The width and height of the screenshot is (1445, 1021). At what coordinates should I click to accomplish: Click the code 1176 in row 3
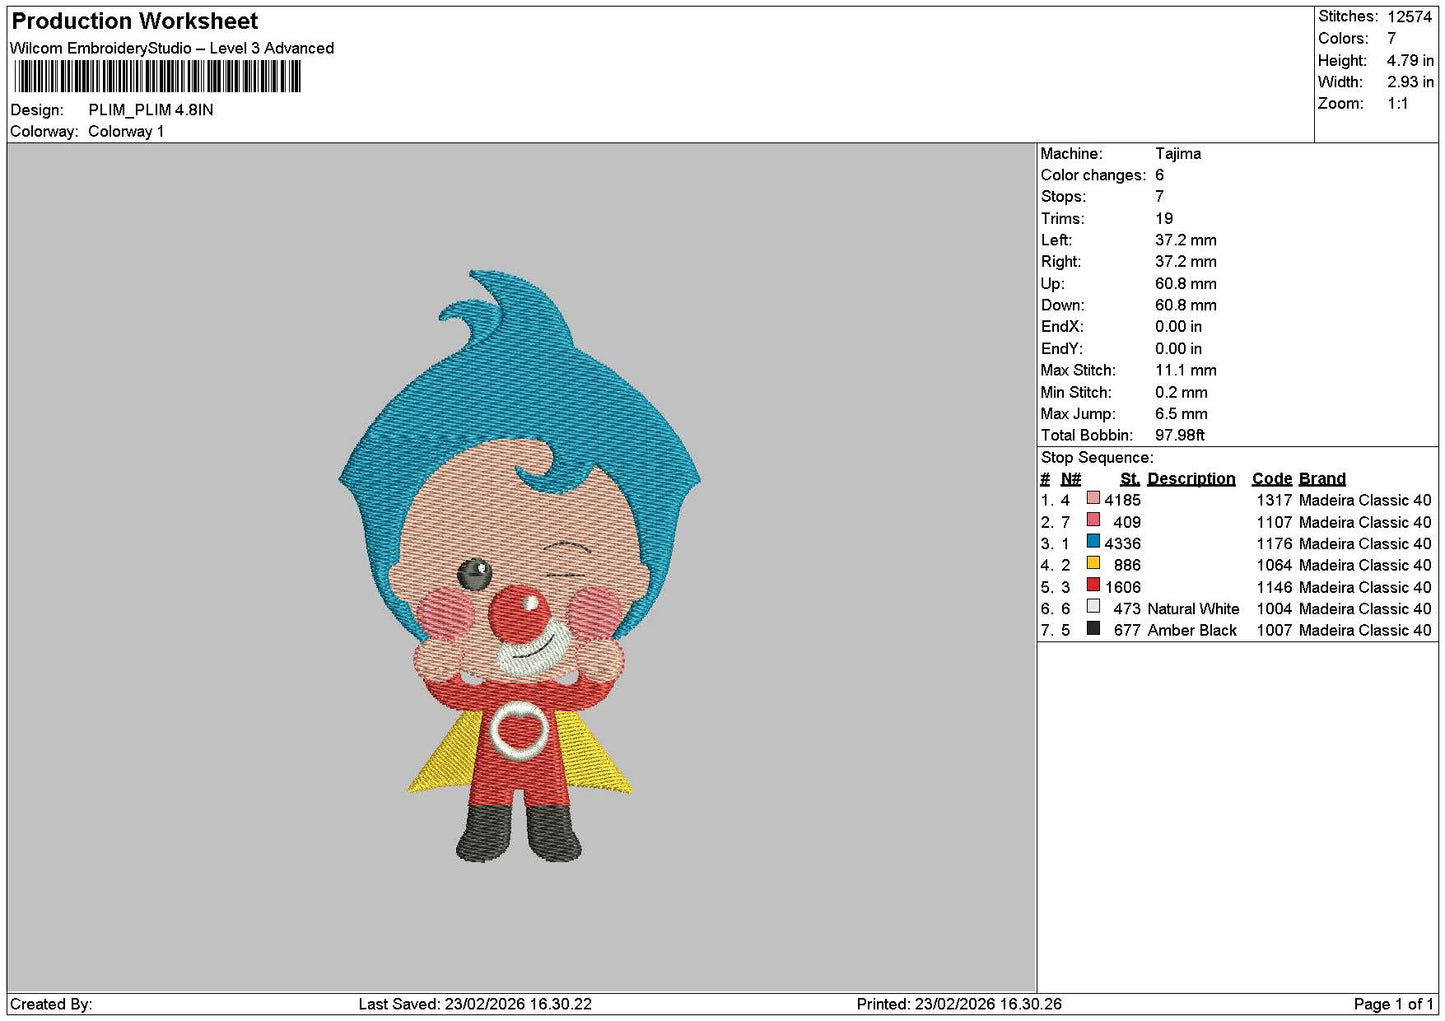[x=1275, y=544]
